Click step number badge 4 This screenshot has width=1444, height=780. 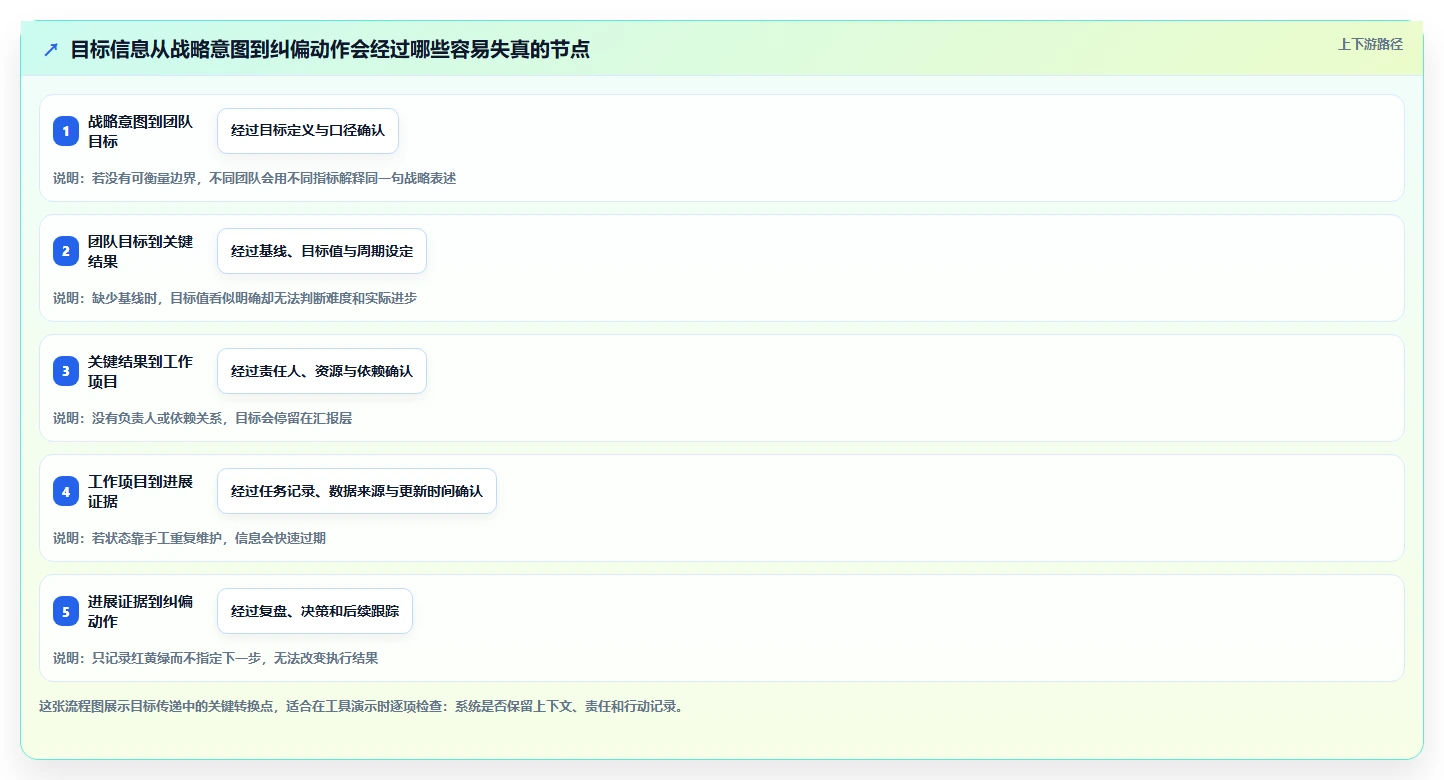point(66,491)
